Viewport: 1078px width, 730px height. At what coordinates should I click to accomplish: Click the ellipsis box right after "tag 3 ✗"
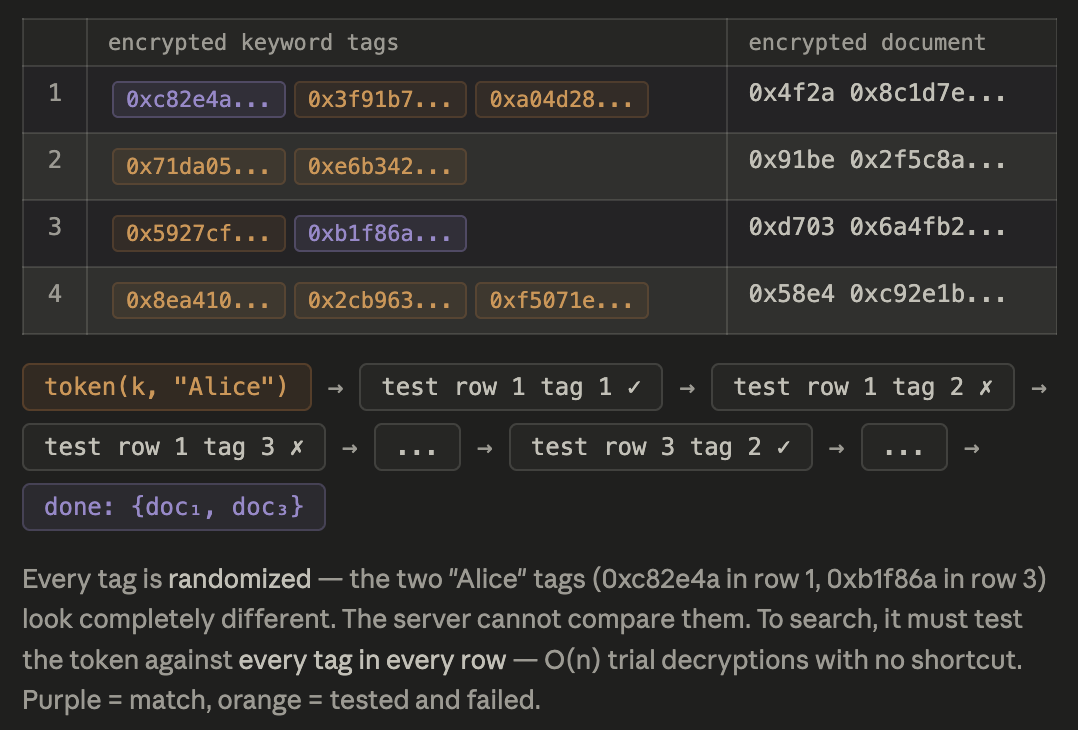point(417,447)
